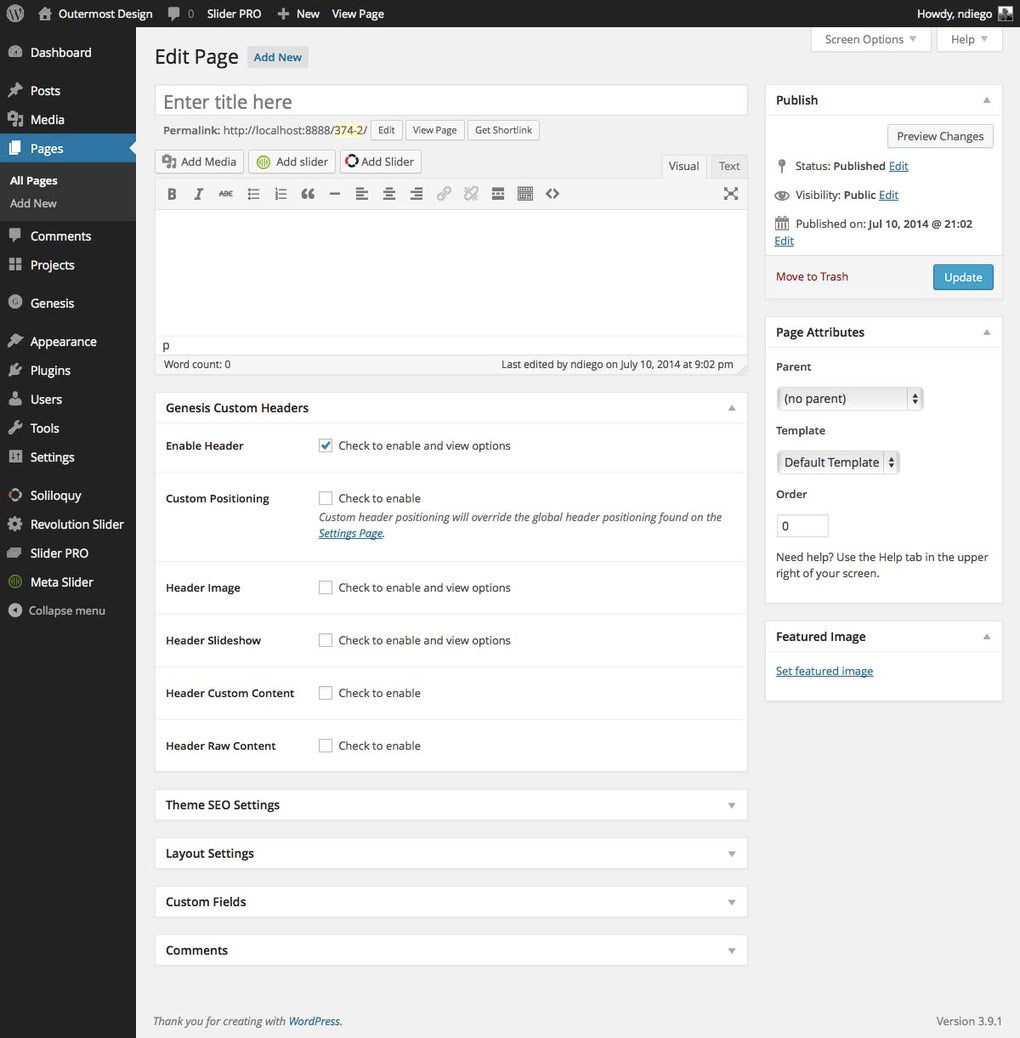Screen dimensions: 1020x1038
Task: Check the Header Slideshow option
Action: pos(325,640)
